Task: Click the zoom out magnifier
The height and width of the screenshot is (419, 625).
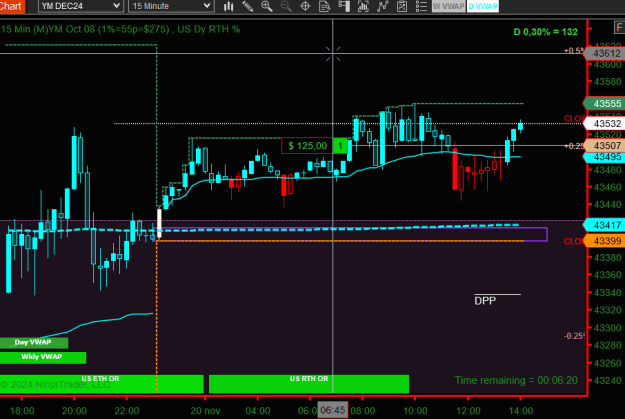Action: pyautogui.click(x=286, y=6)
